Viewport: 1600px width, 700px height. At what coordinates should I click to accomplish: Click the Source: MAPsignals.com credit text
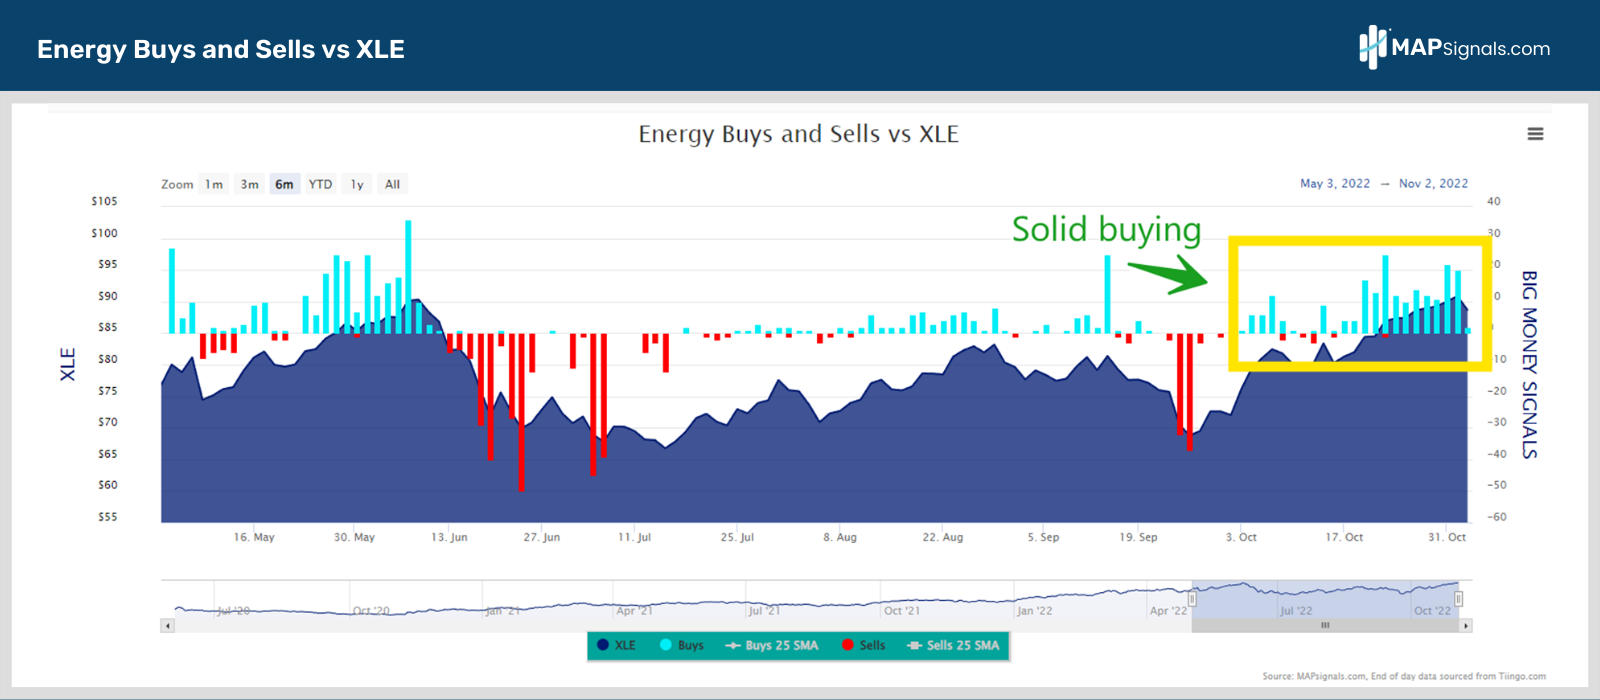click(1404, 676)
